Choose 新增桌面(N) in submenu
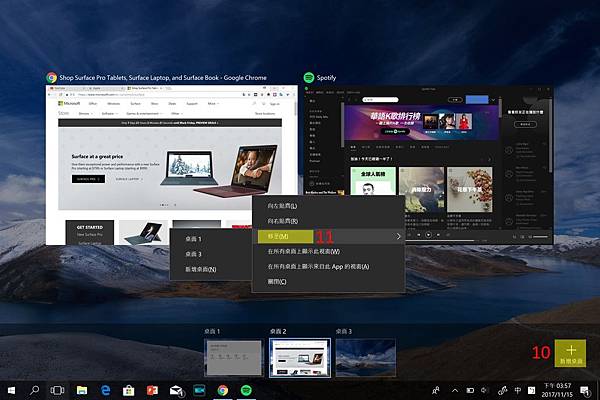 click(210, 269)
